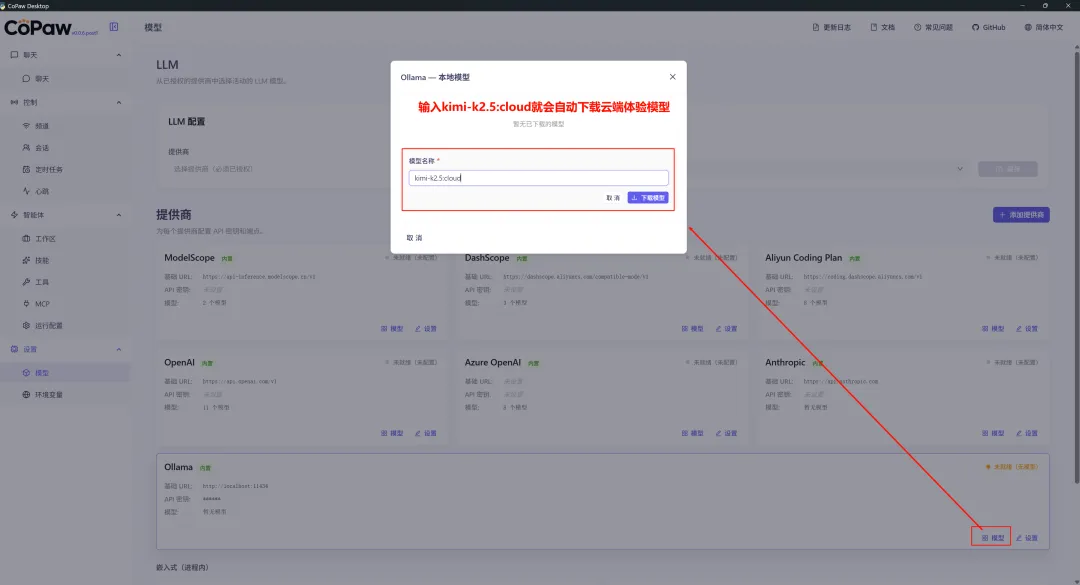Select the 模型 models sidebar item
The width and height of the screenshot is (1080, 585).
click(x=65, y=373)
